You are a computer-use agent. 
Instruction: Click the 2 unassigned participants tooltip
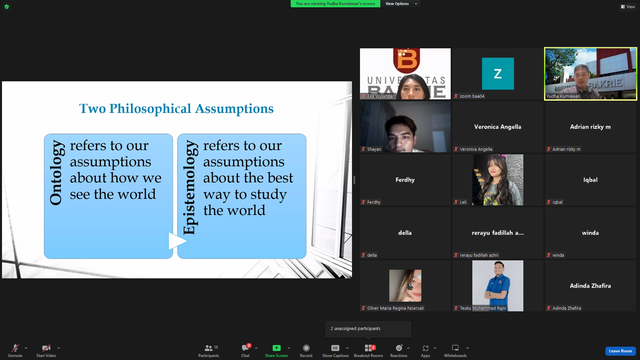click(x=368, y=329)
